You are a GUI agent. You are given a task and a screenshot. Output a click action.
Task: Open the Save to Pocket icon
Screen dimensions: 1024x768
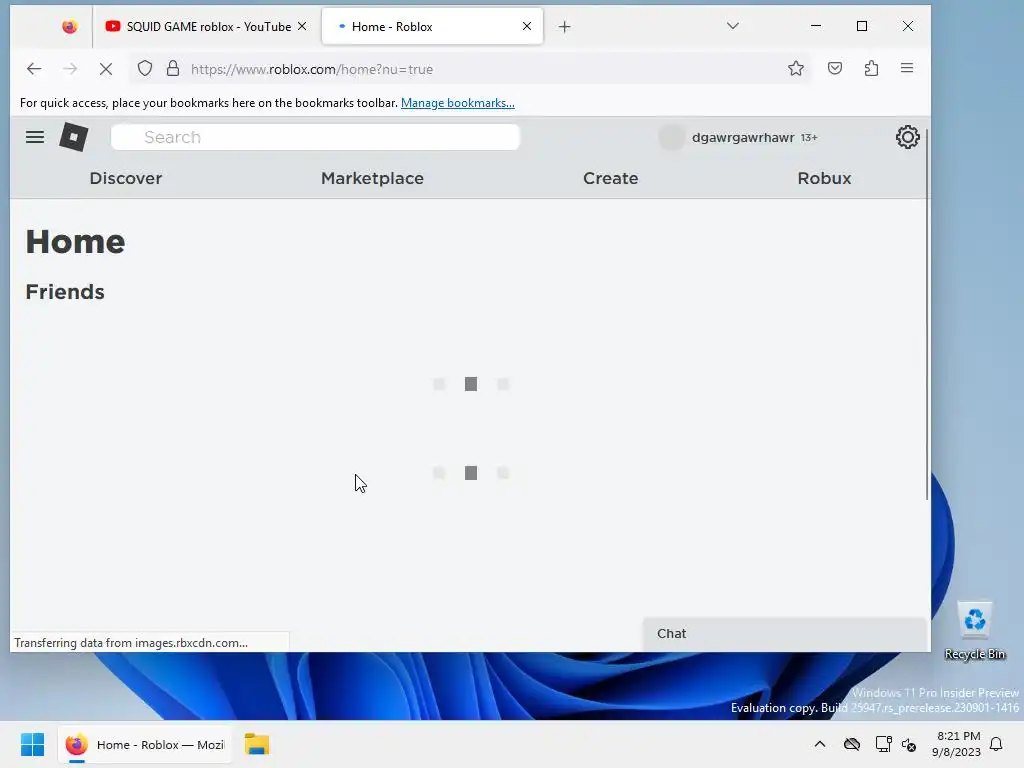coord(835,69)
